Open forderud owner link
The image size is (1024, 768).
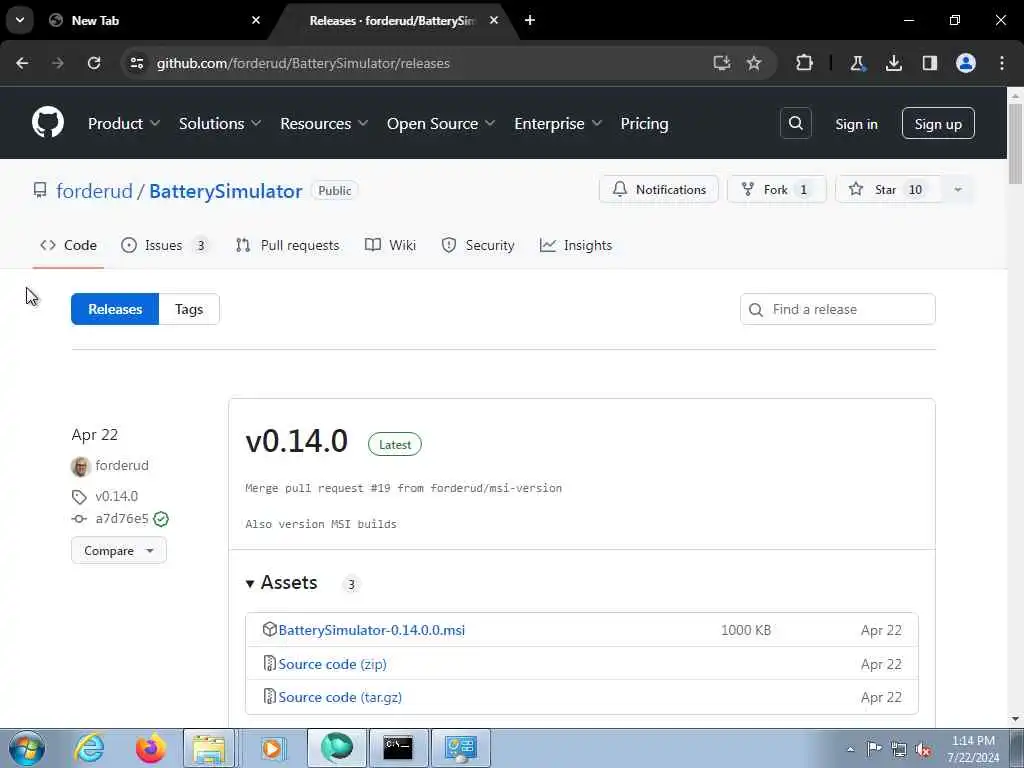tap(94, 191)
